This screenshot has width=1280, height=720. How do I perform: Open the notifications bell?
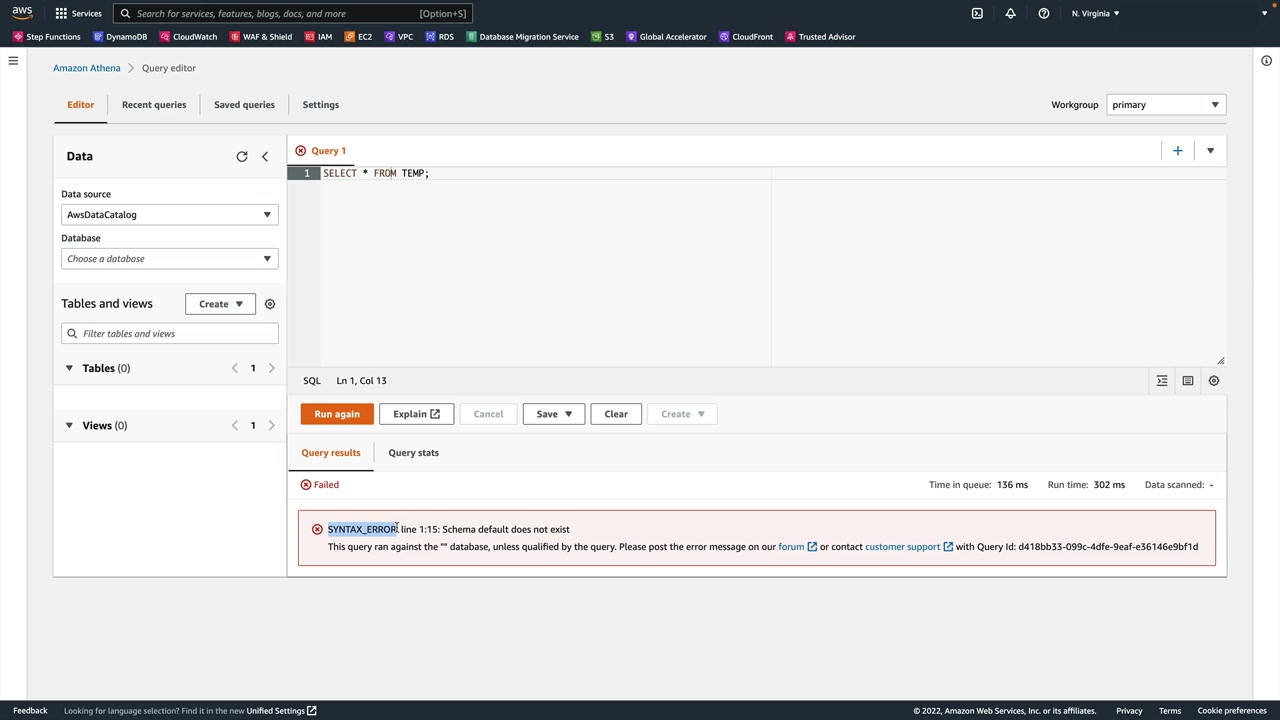click(x=1010, y=13)
